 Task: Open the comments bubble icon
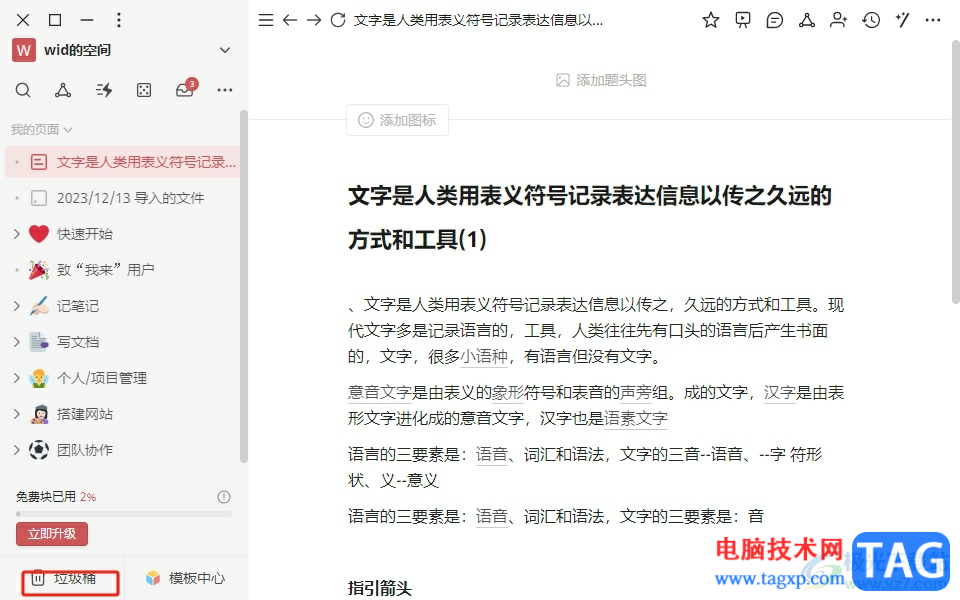click(774, 20)
